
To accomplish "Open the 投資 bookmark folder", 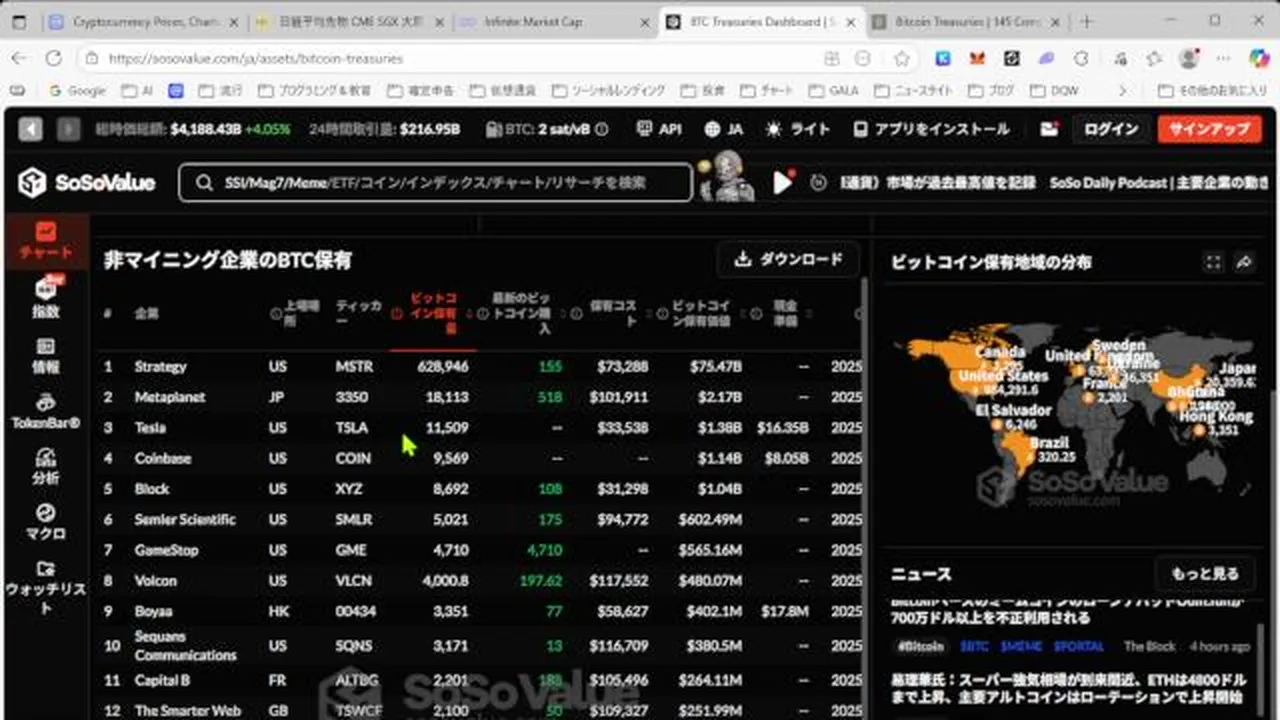I will tap(702, 91).
